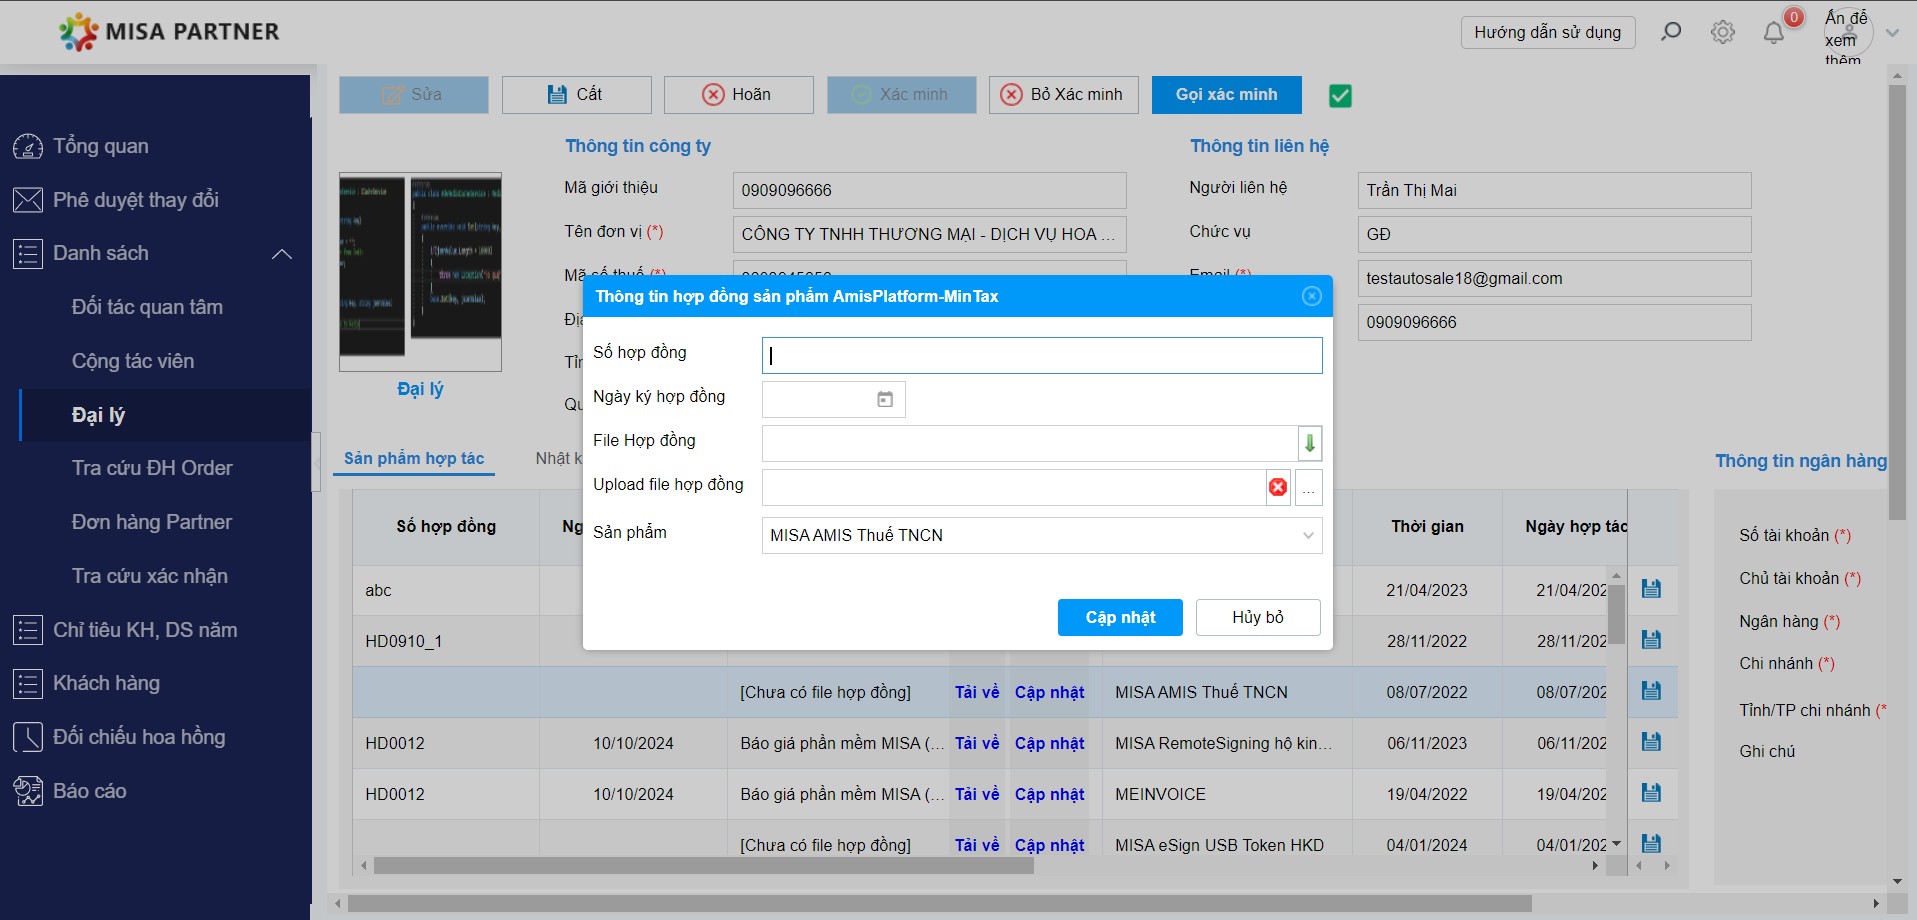Focus the Số hợp đồng input field

click(1041, 355)
